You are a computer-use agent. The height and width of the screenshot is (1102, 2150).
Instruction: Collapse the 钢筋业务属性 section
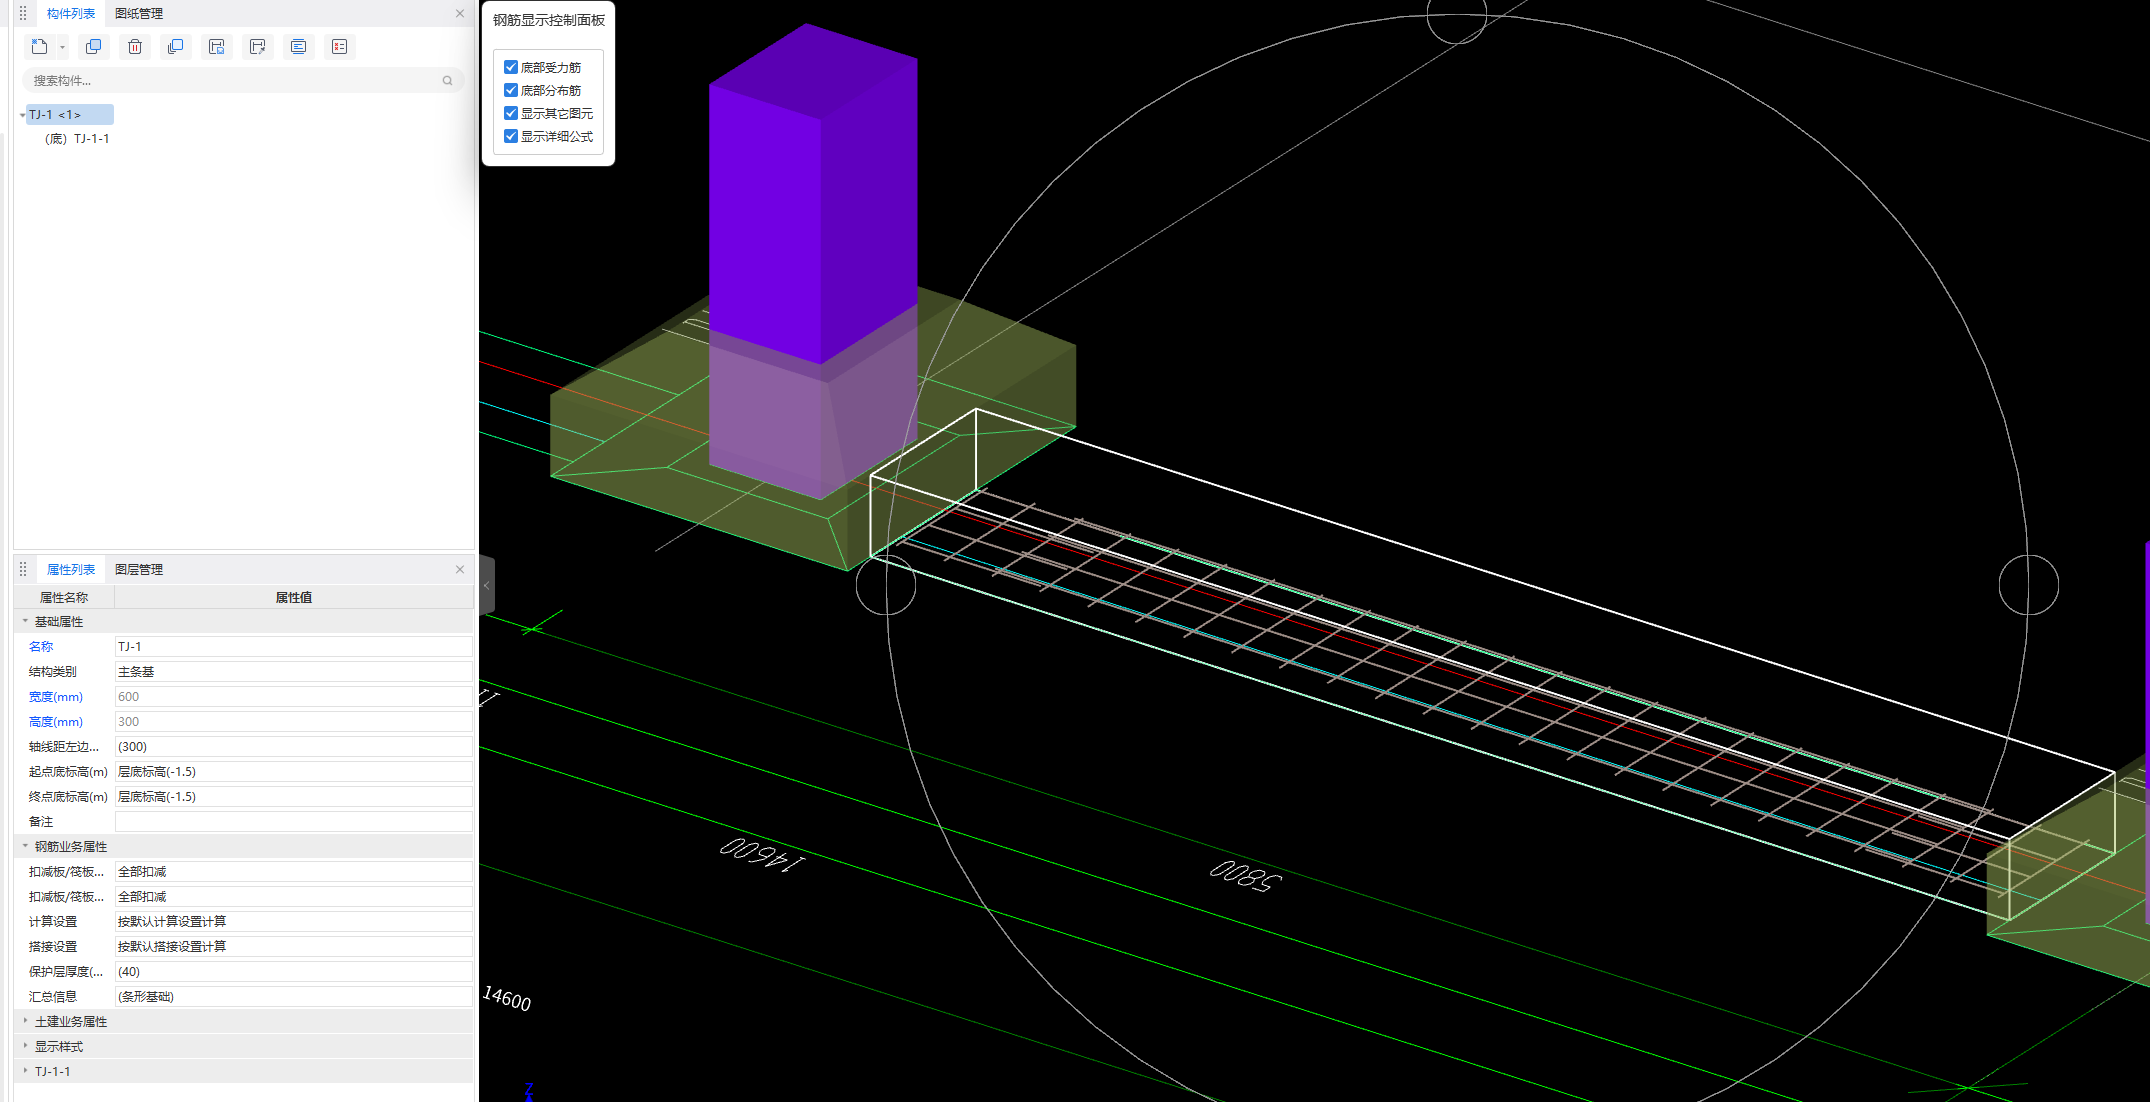pos(25,846)
